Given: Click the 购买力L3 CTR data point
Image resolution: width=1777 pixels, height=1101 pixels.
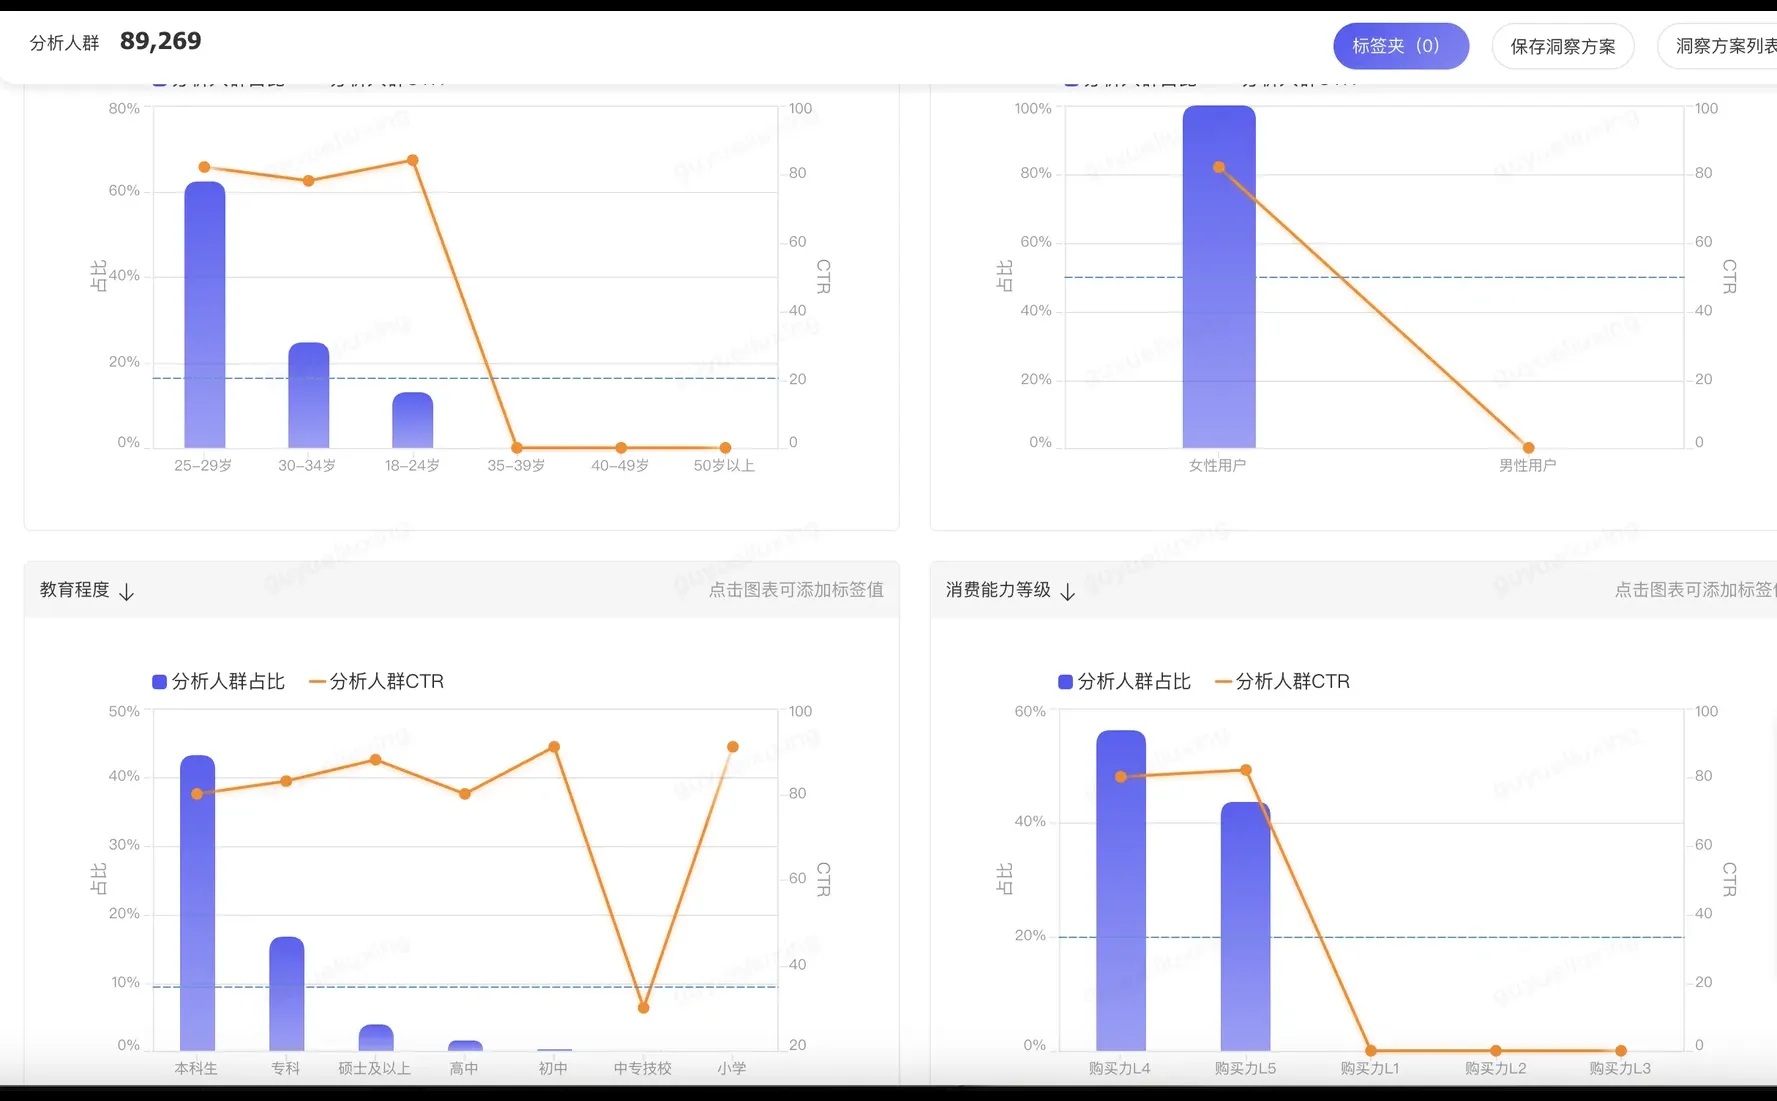Looking at the screenshot, I should [1620, 1050].
